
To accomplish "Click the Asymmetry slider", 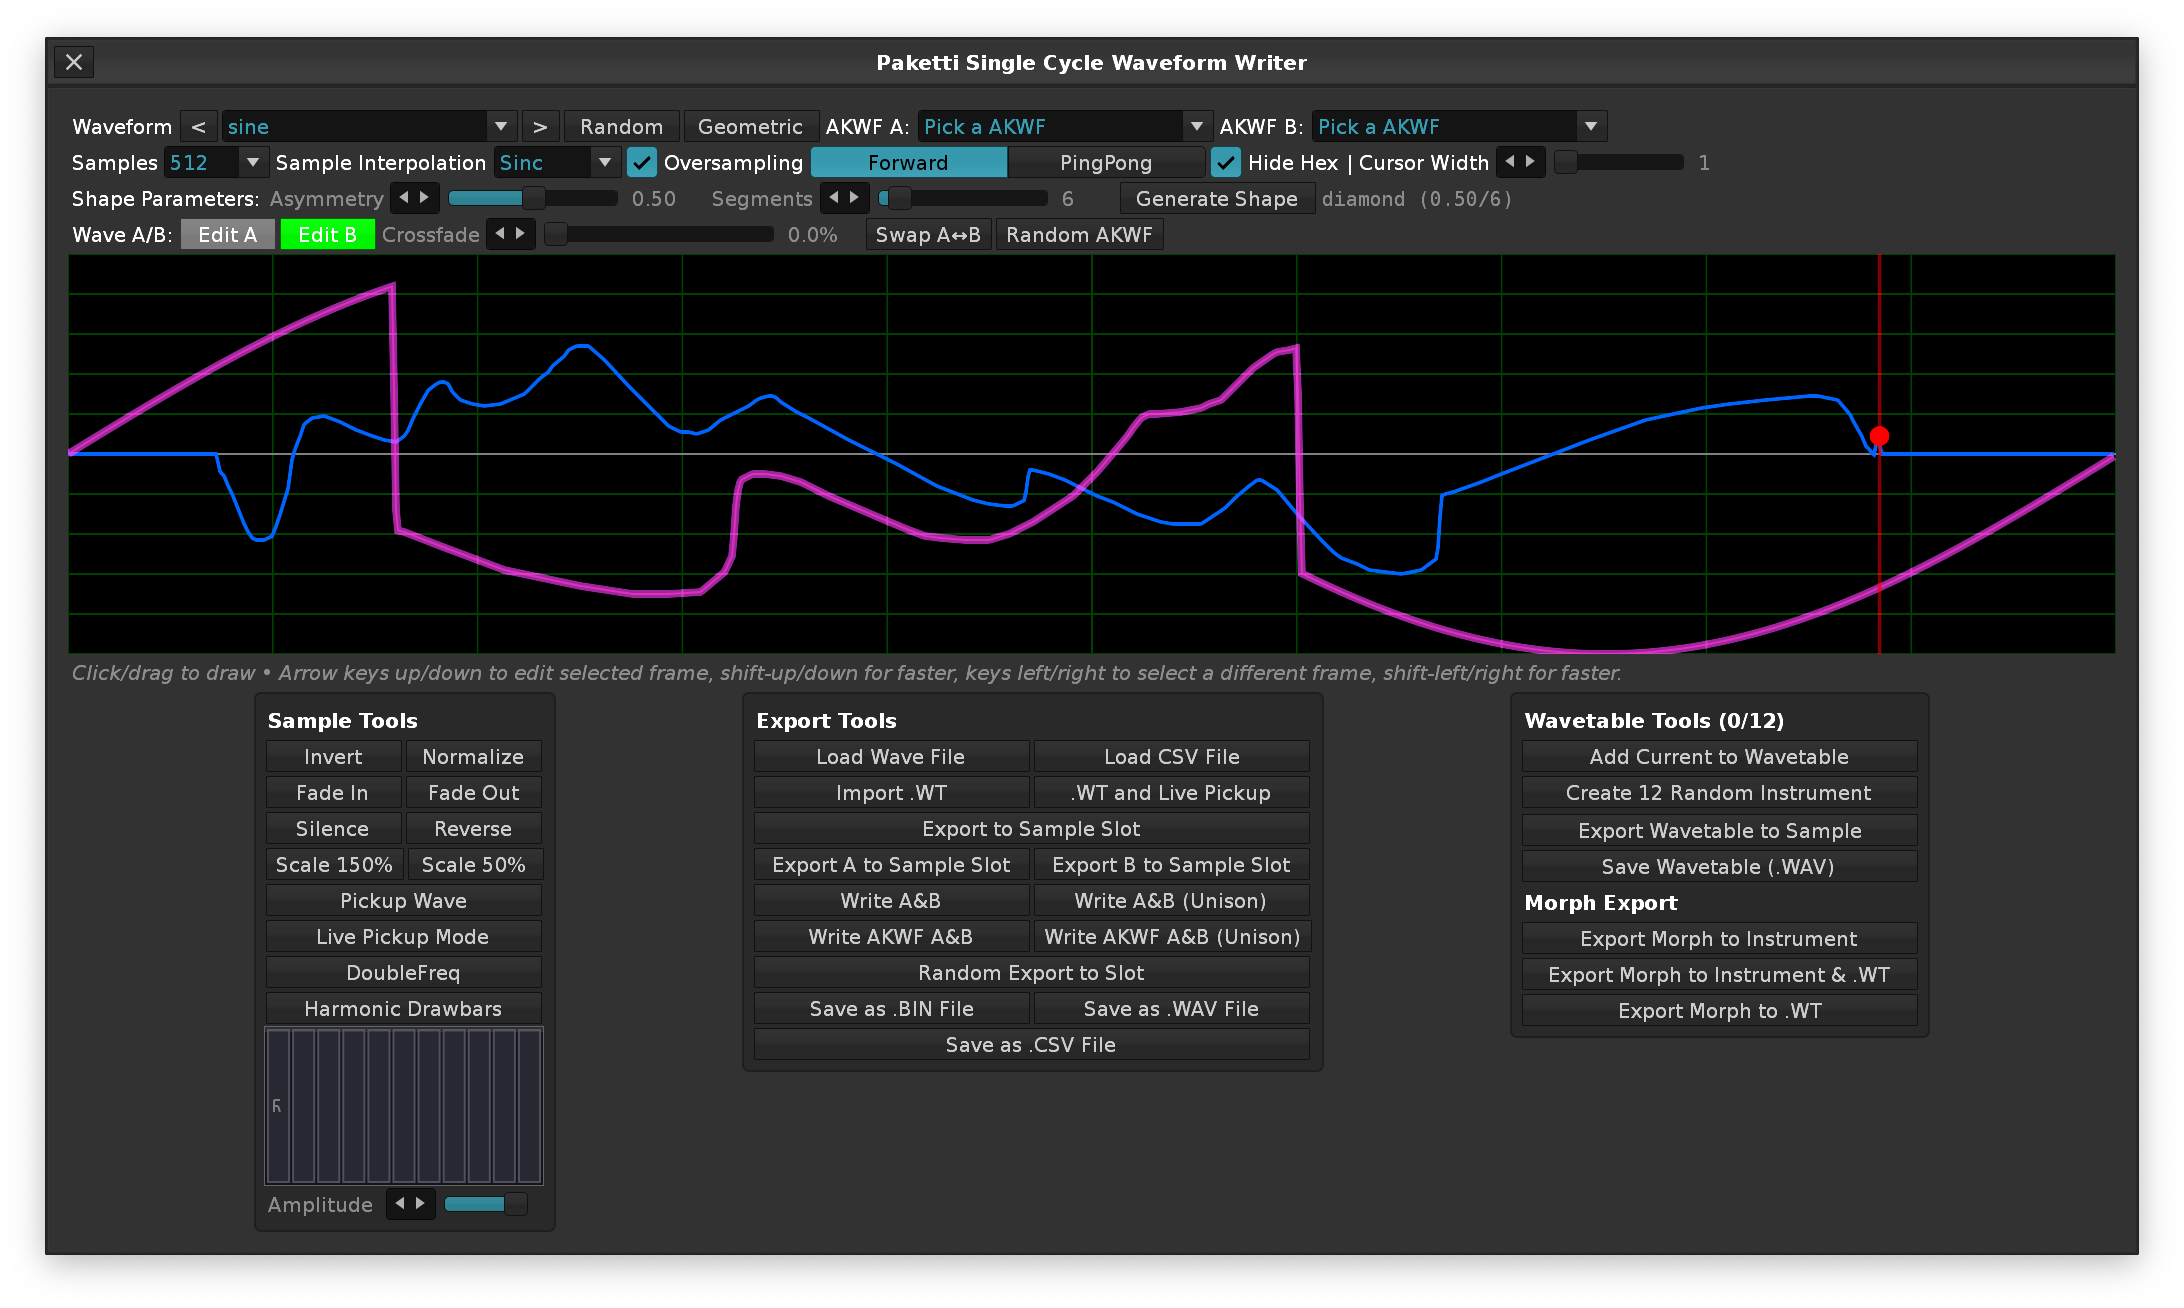I will point(532,199).
